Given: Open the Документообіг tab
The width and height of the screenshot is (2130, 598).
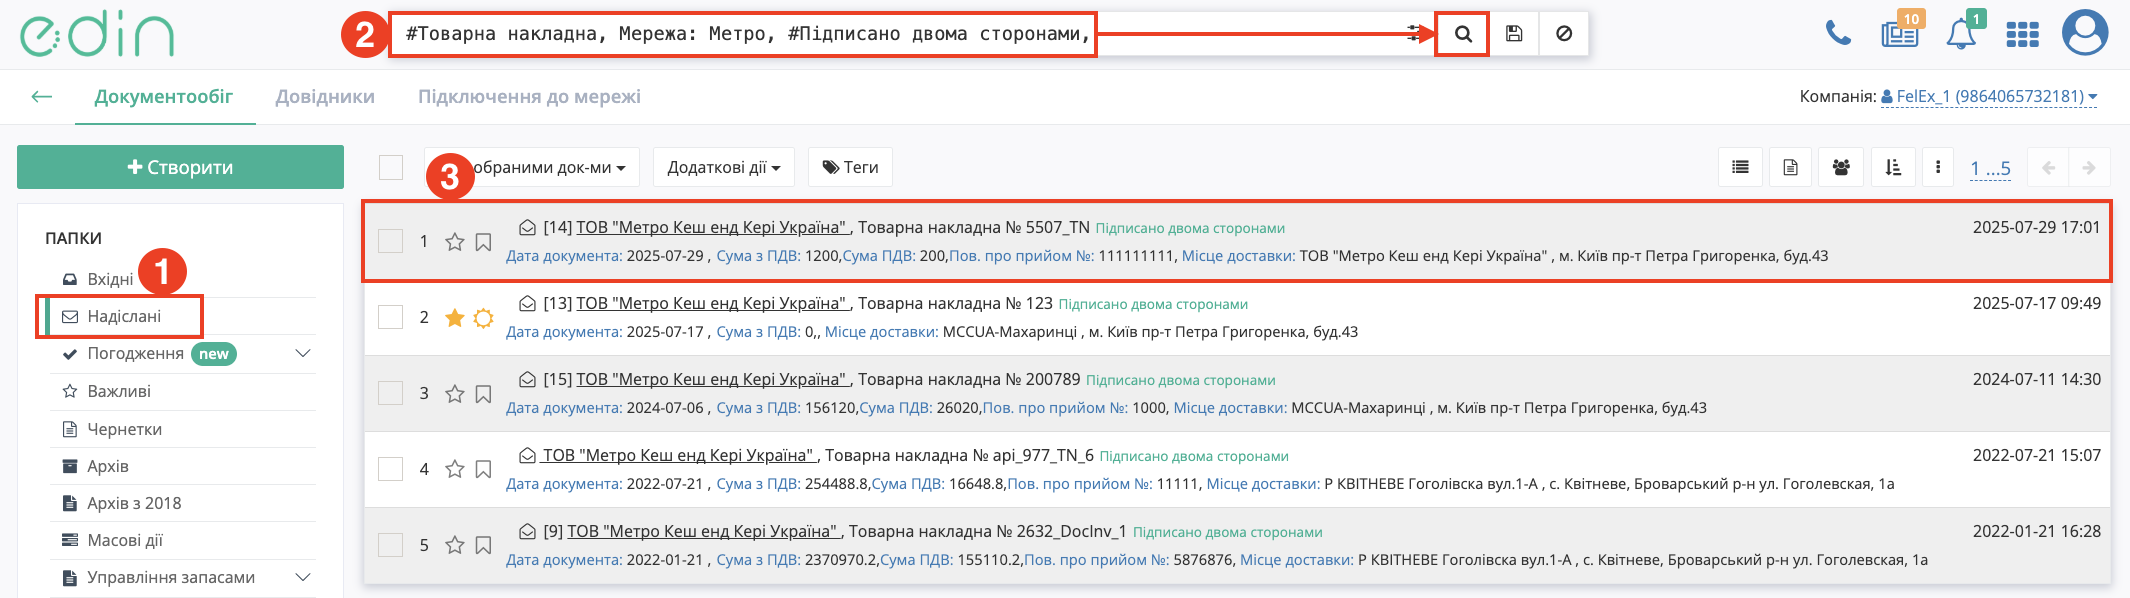Looking at the screenshot, I should (x=164, y=97).
